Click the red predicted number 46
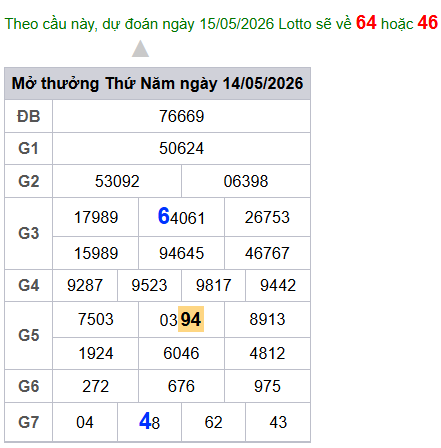 point(427,23)
